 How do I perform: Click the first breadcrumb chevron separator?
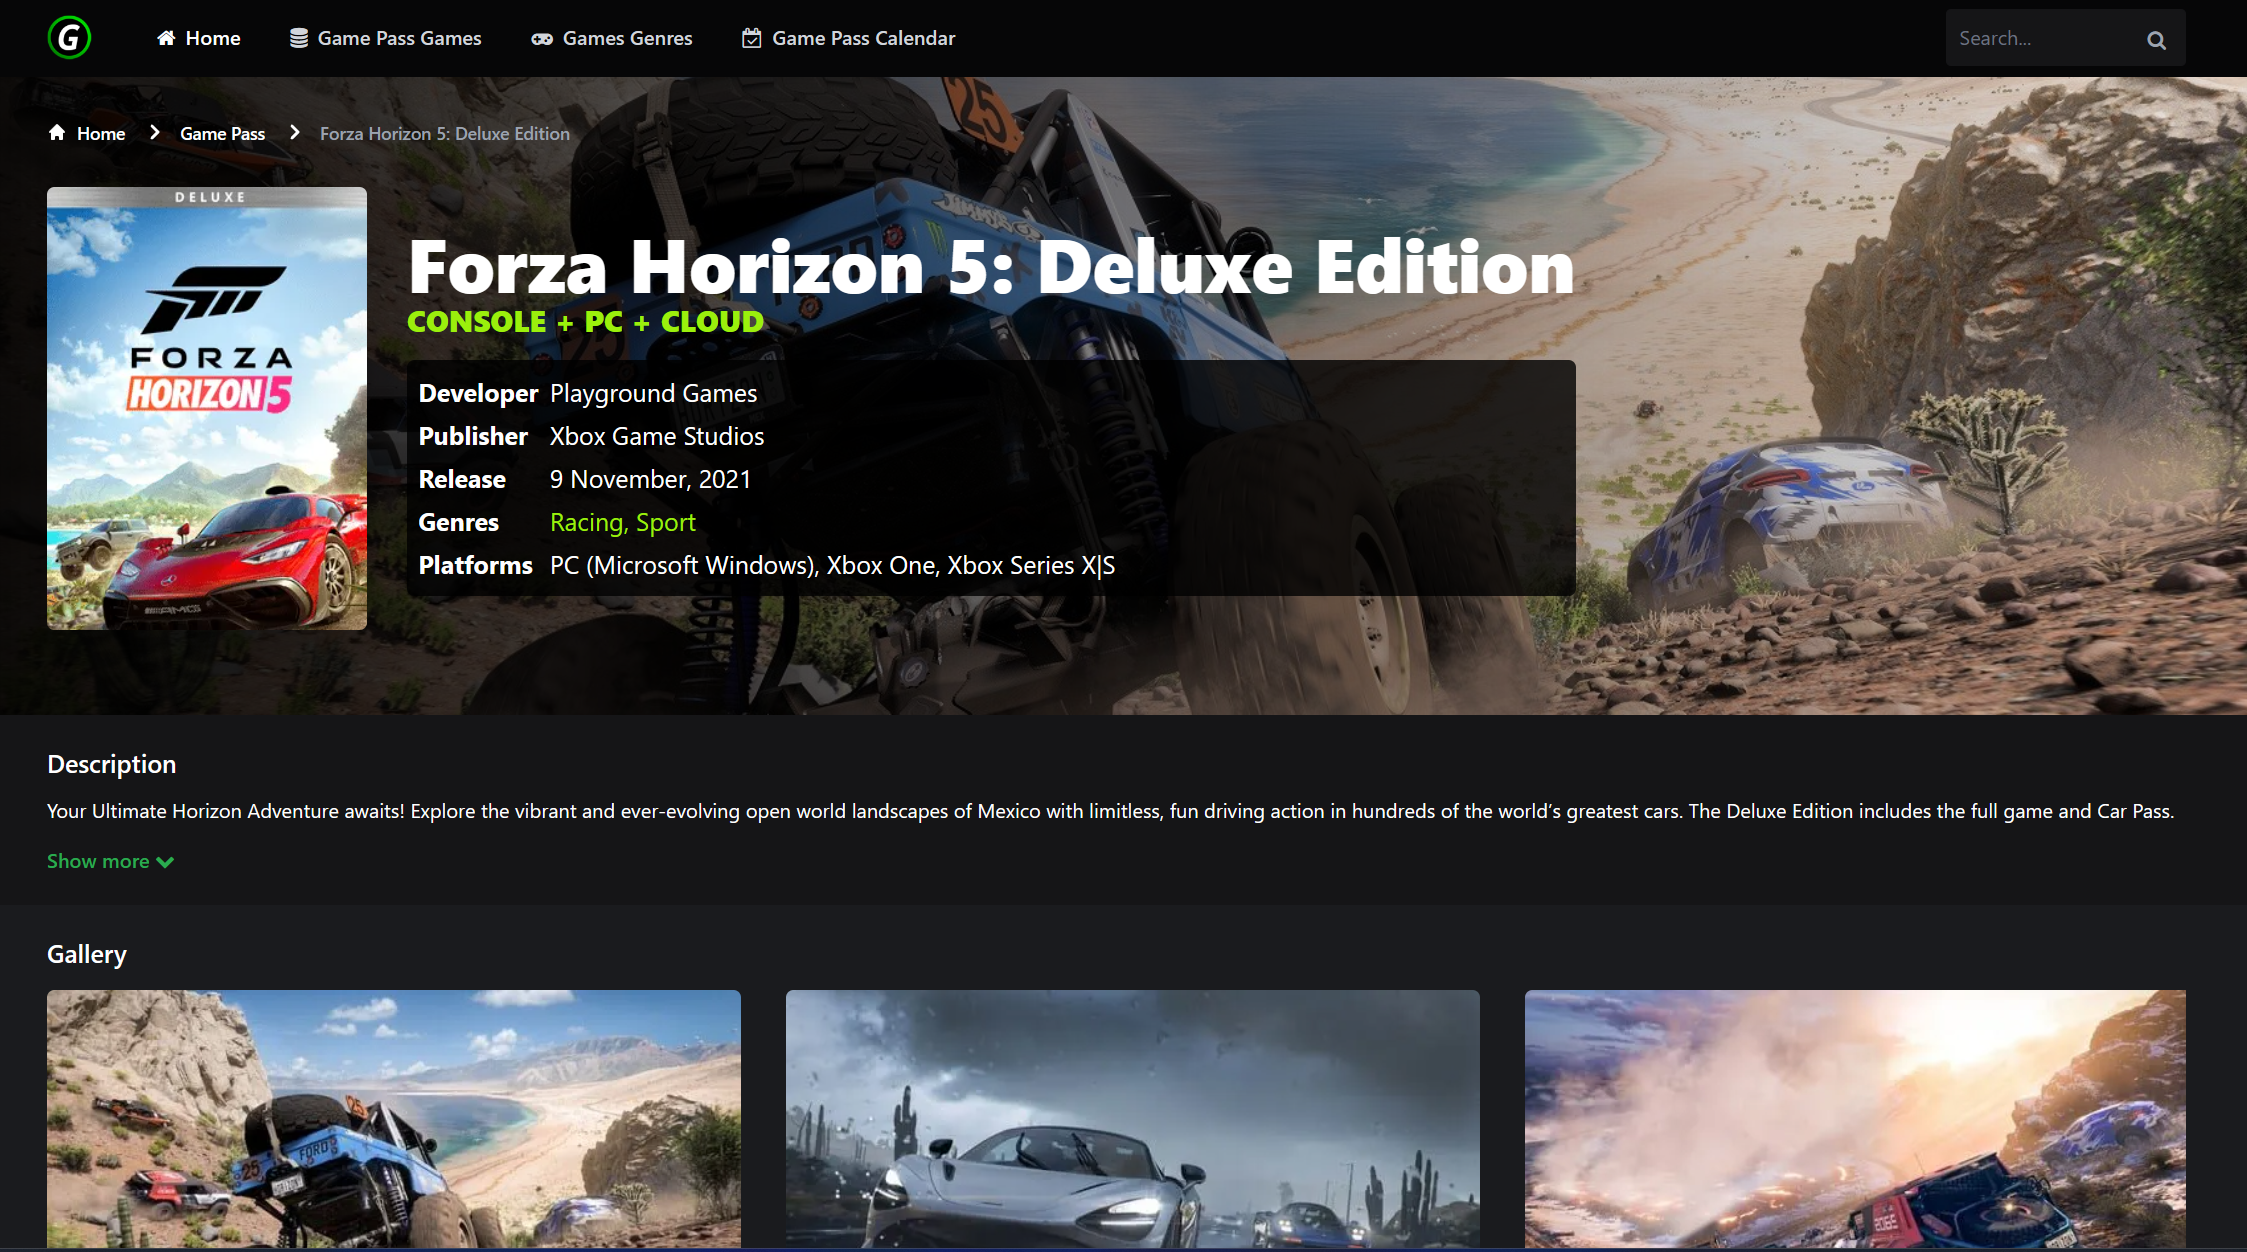[x=154, y=132]
